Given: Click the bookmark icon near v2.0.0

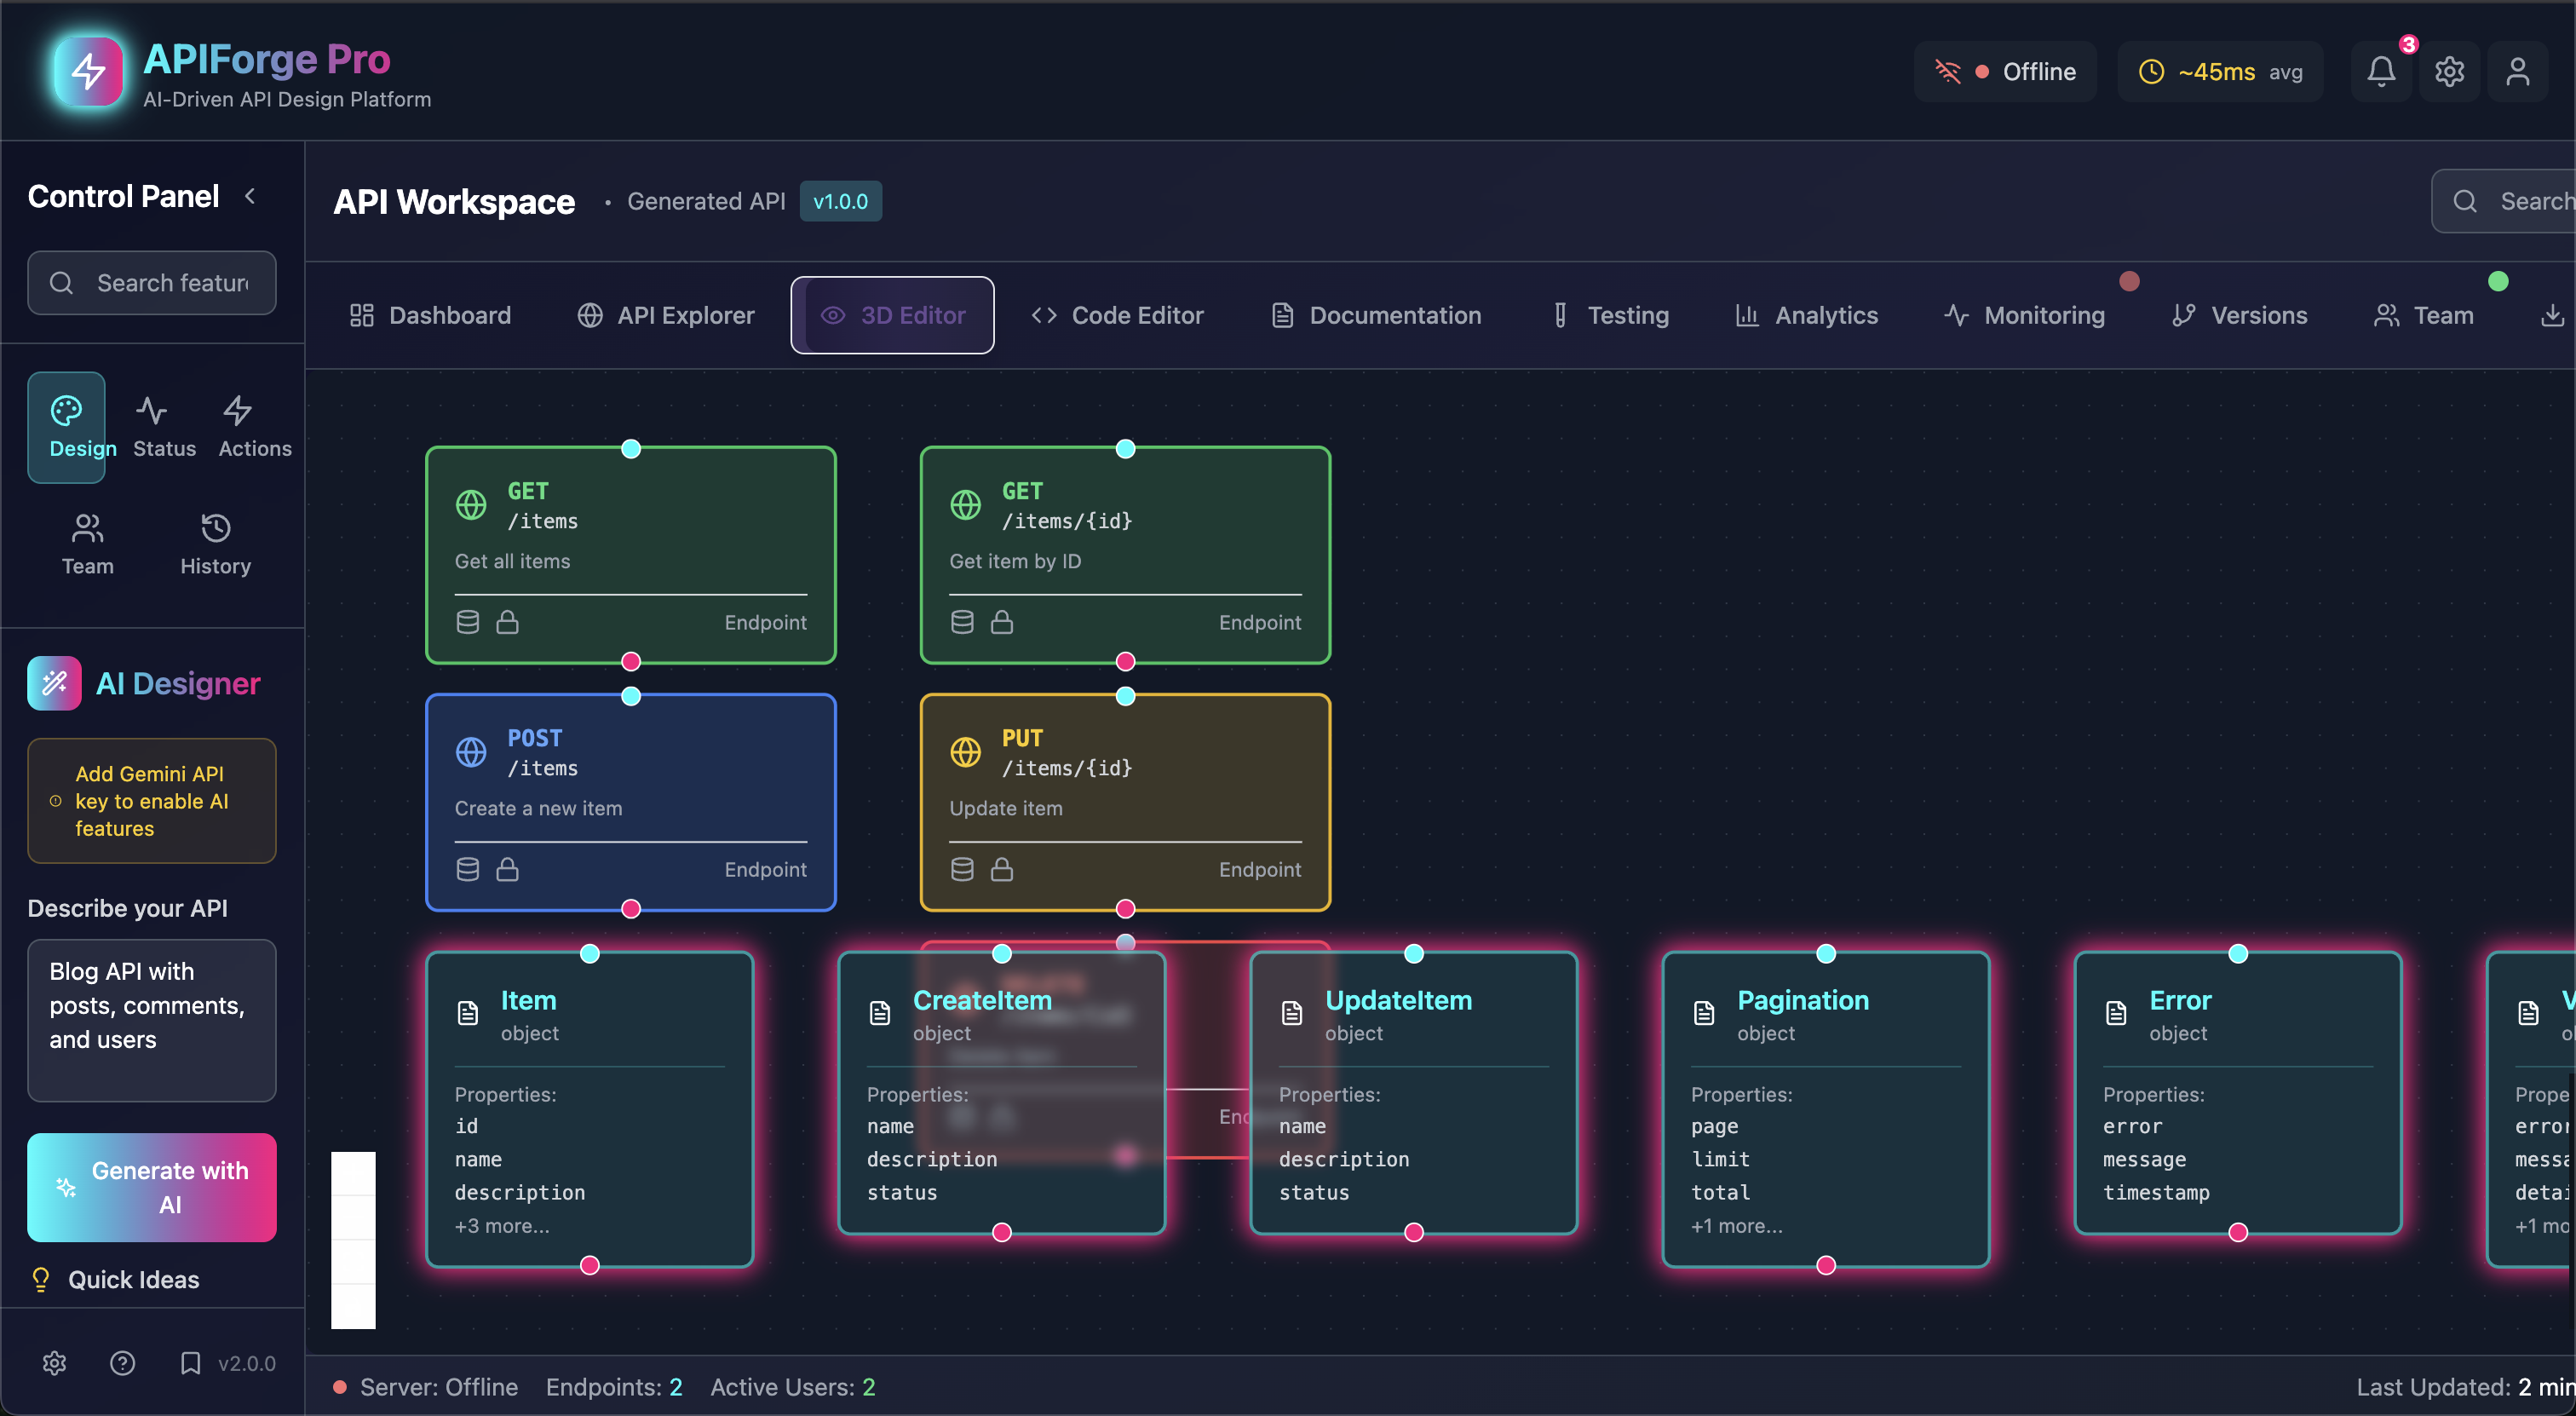Looking at the screenshot, I should point(190,1363).
